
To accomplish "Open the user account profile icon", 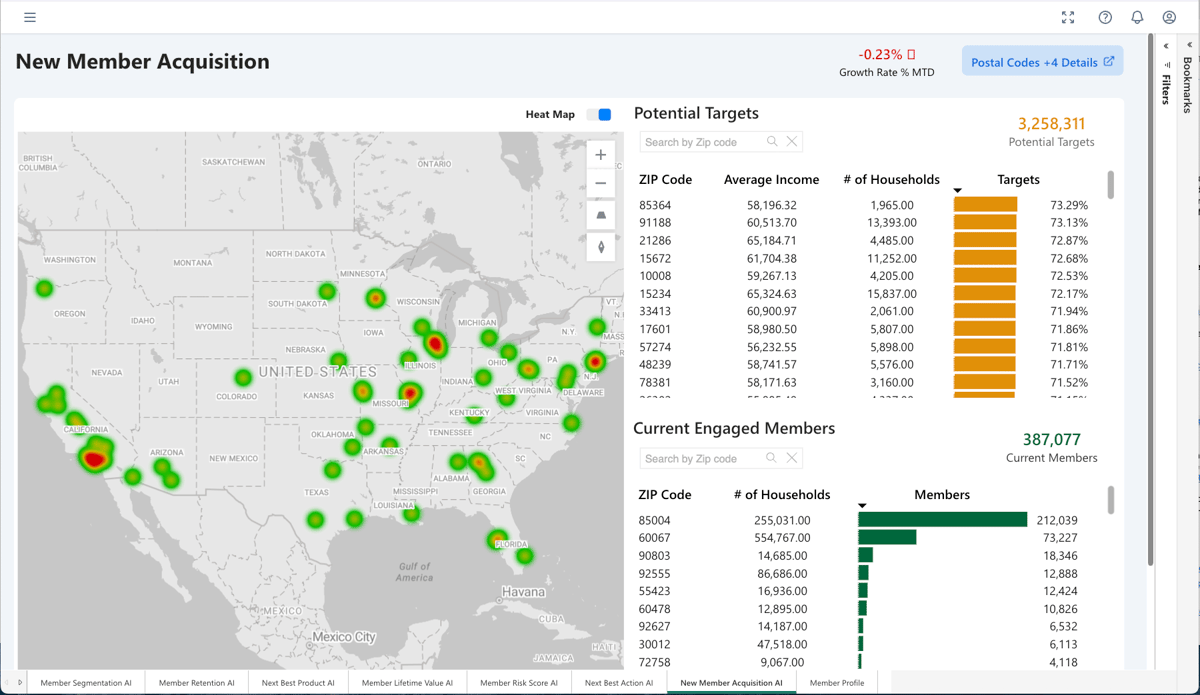I will coord(1169,17).
